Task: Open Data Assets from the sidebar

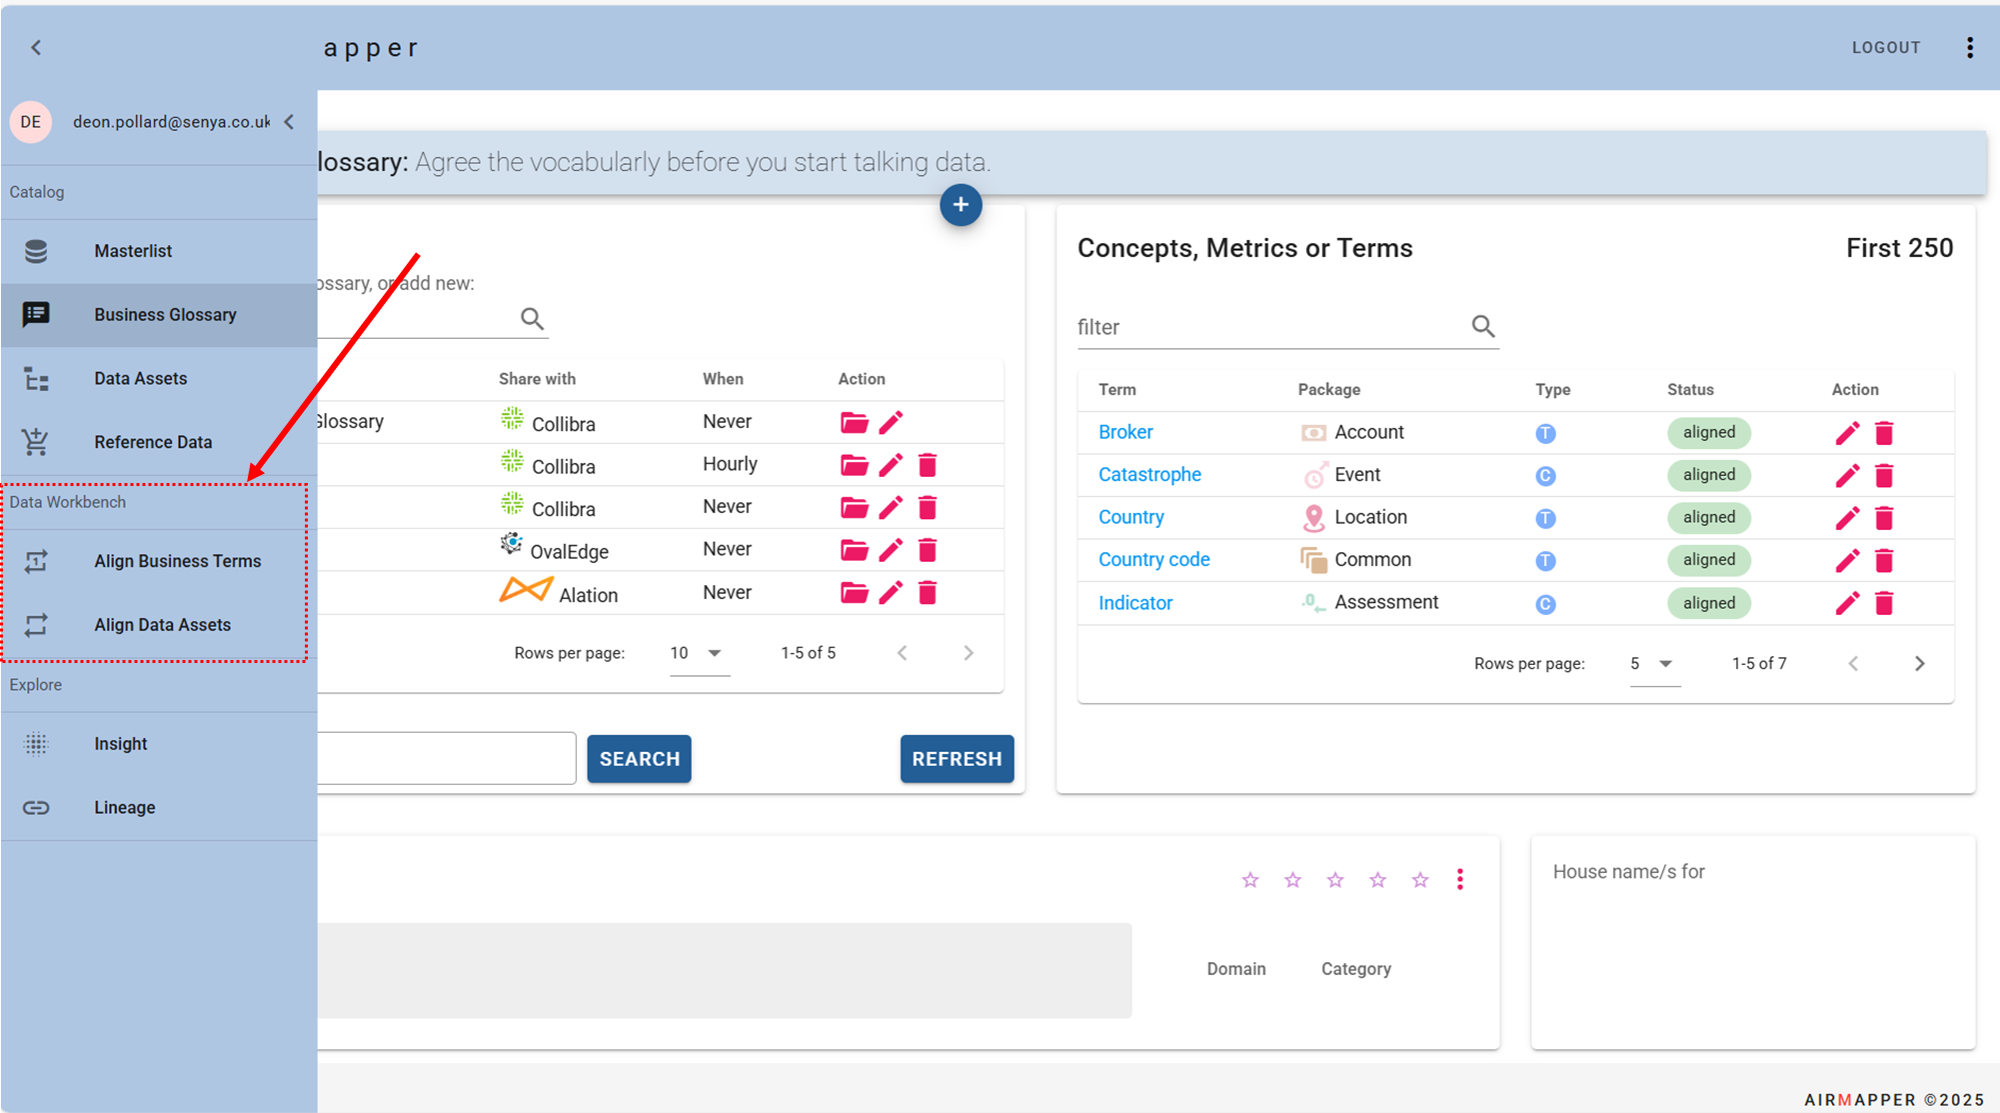Action: point(140,378)
